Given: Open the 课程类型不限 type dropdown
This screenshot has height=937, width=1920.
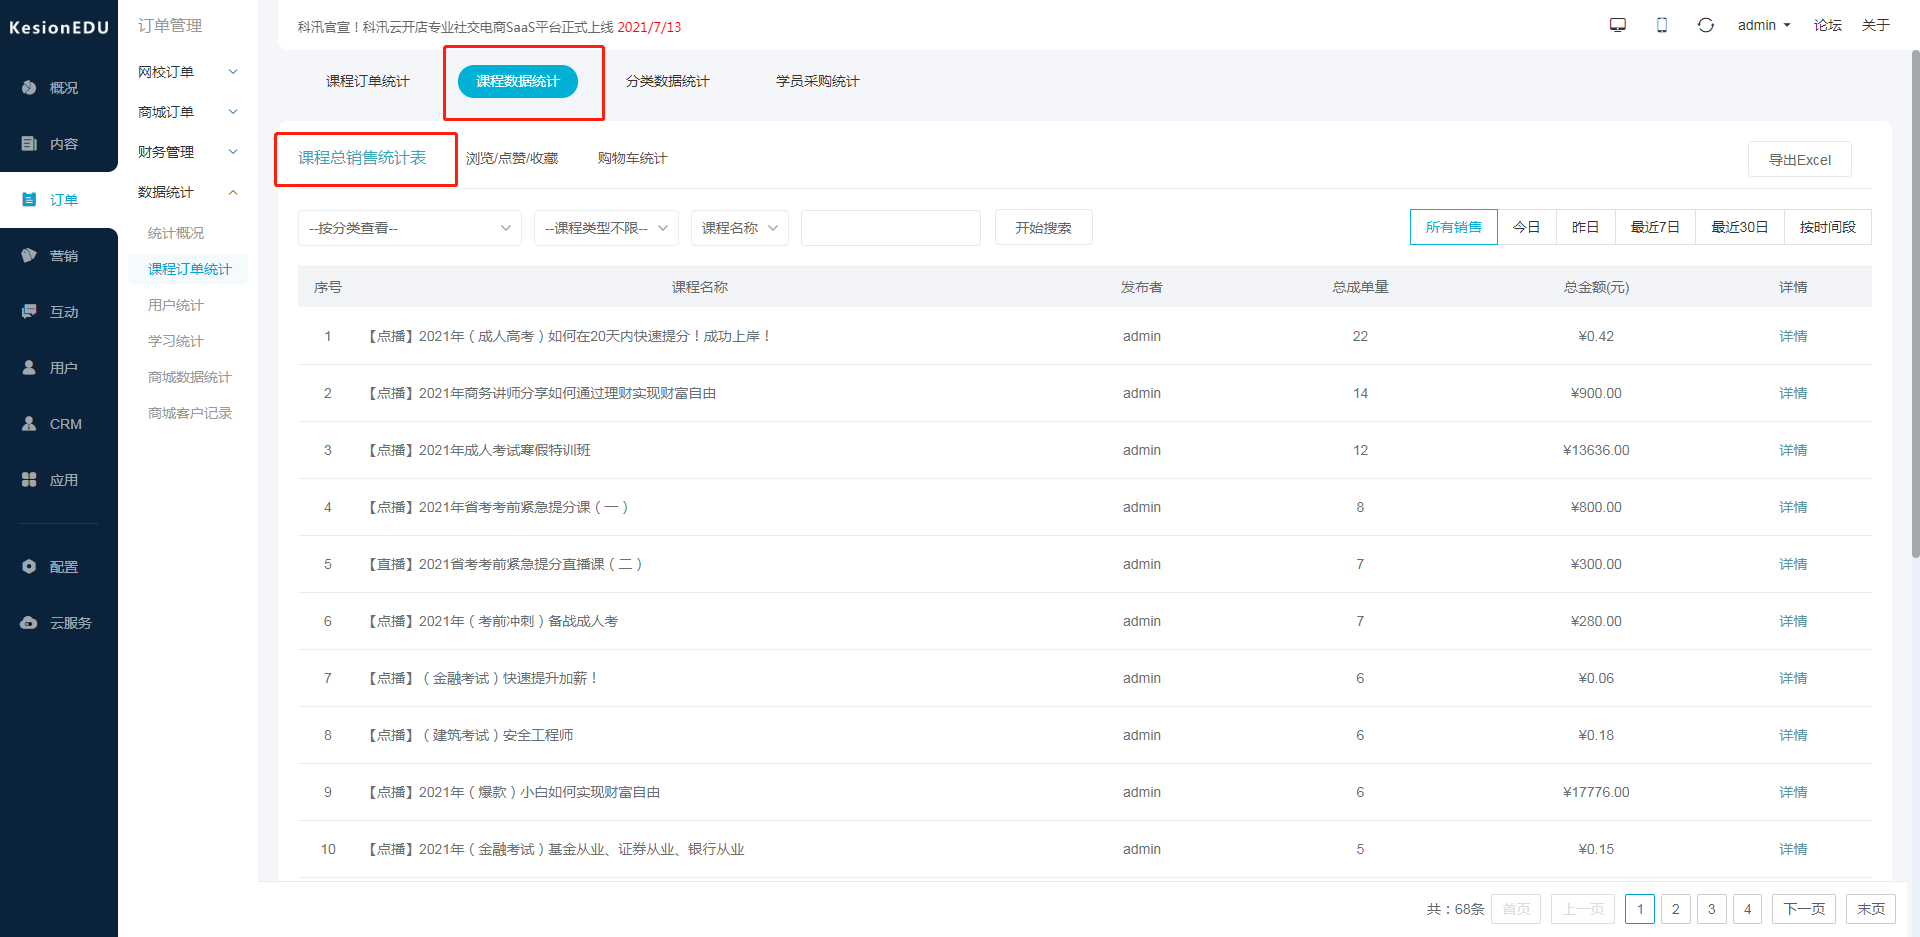Looking at the screenshot, I should point(606,228).
